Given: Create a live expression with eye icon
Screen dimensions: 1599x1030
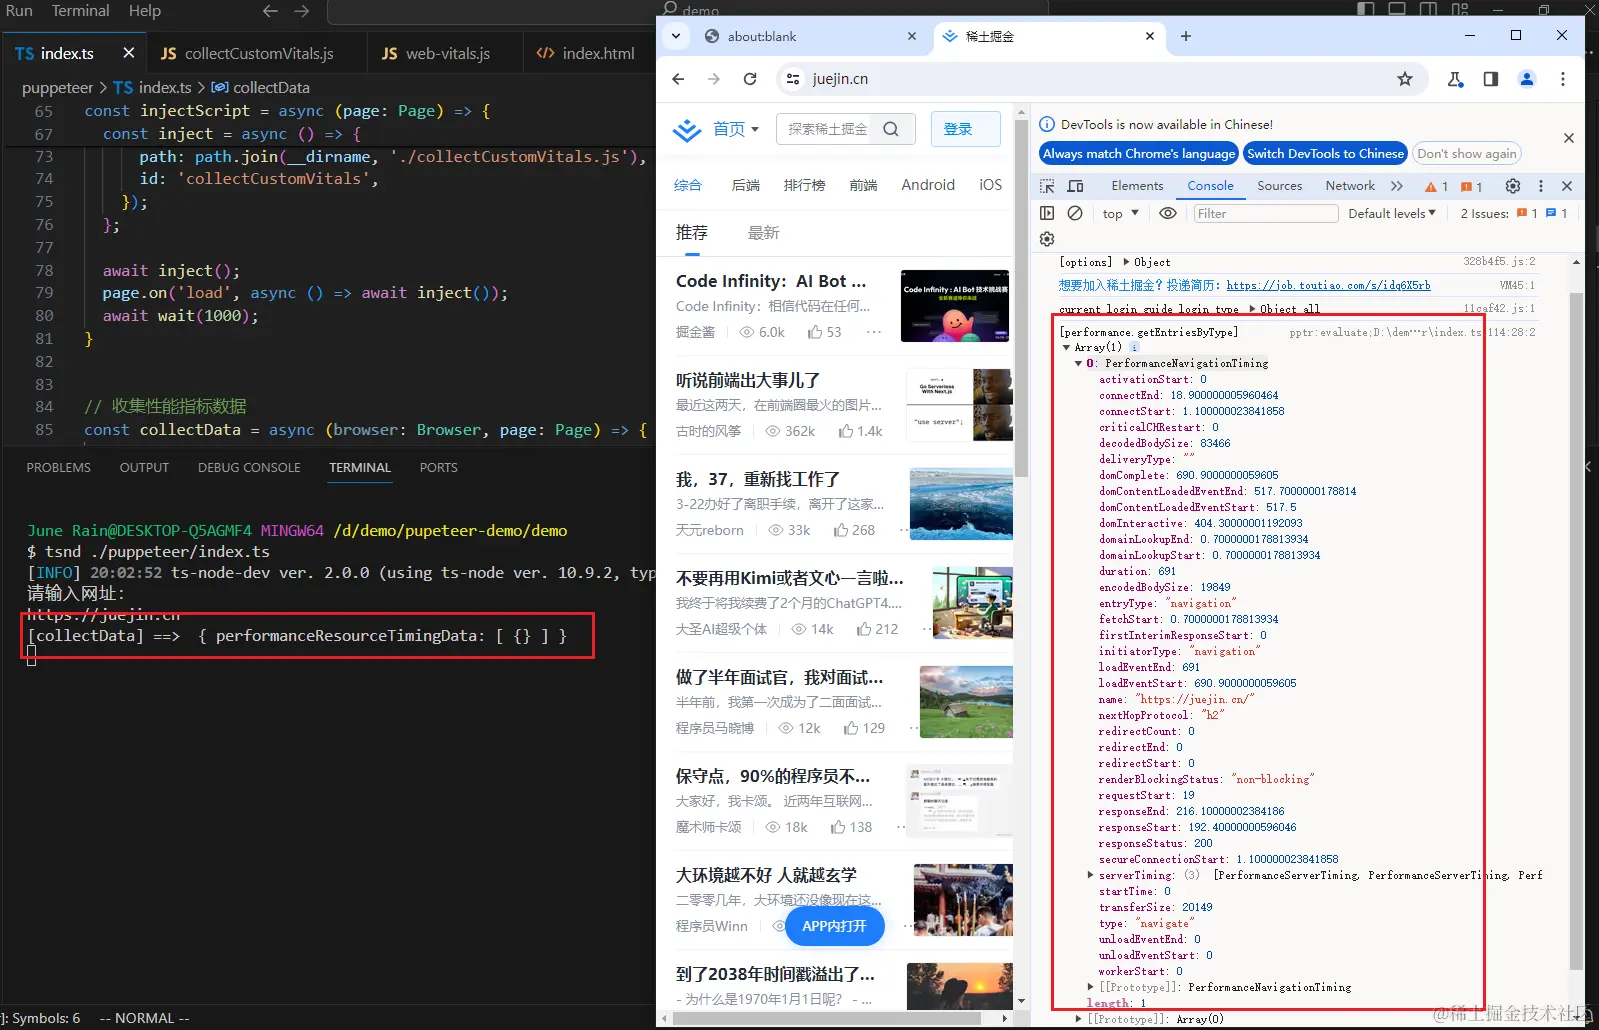Looking at the screenshot, I should point(1167,213).
